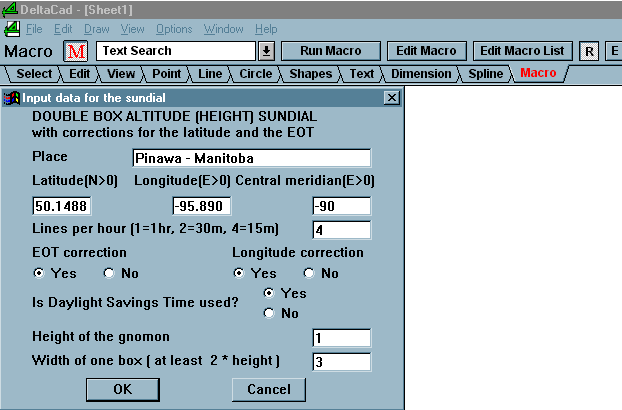This screenshot has width=622, height=410.
Task: Click Edit Macro List button
Action: click(522, 51)
